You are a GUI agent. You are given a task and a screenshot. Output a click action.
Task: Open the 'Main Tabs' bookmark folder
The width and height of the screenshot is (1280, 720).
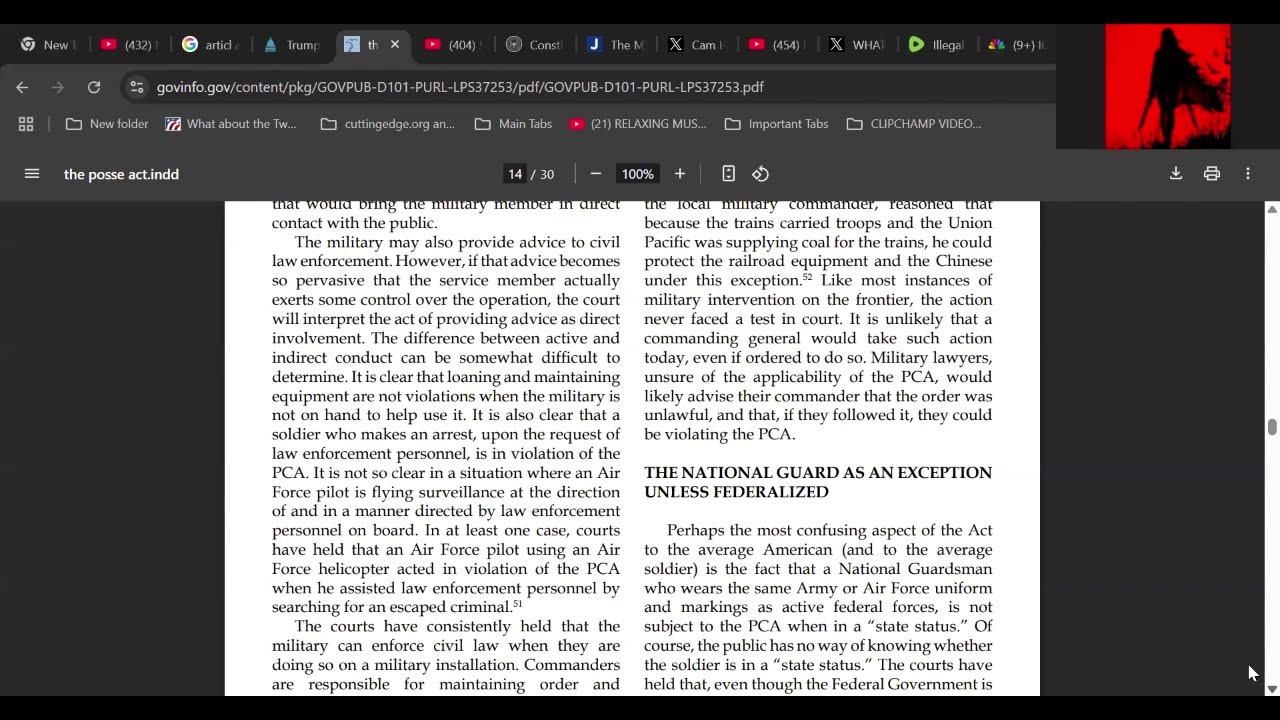(x=514, y=124)
